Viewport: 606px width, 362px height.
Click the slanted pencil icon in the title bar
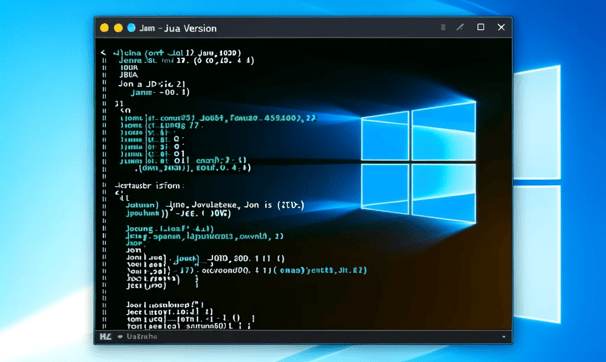click(460, 27)
